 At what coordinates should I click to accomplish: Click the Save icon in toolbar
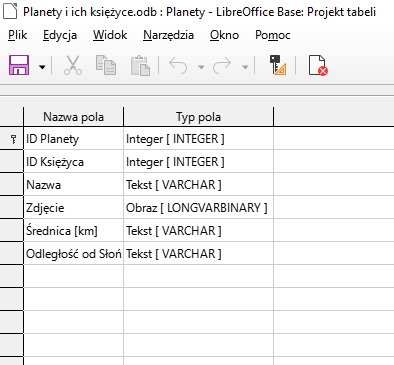point(19,65)
